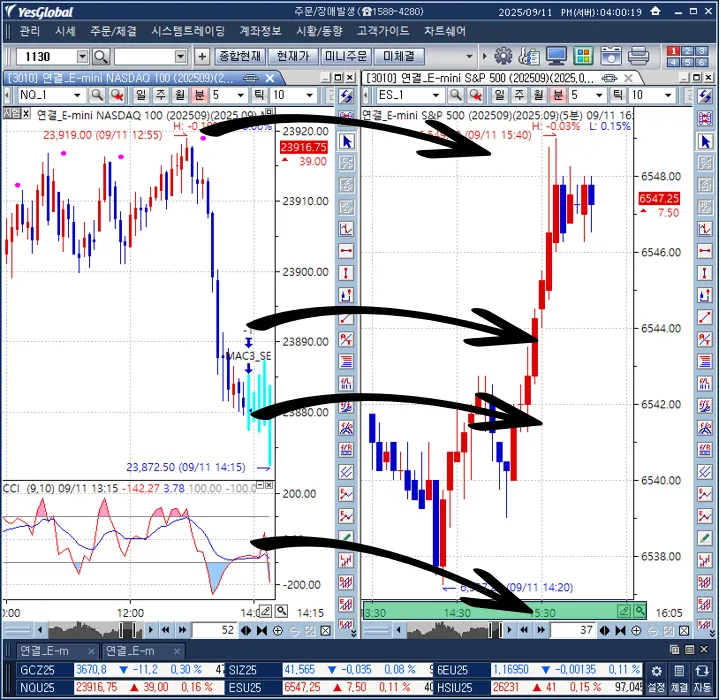Screen dimensions: 721x700
Task: Expand the ES_1 symbol dropdown
Action: 436,95
